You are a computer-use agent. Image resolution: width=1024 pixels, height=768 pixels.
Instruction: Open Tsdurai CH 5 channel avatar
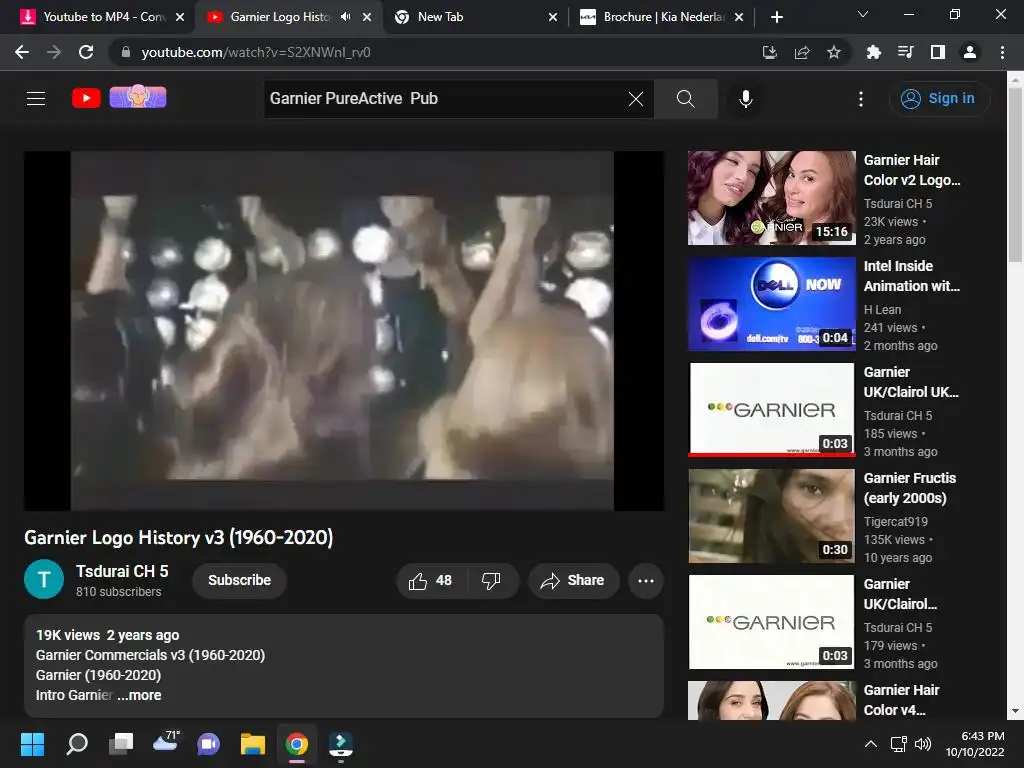pos(44,579)
